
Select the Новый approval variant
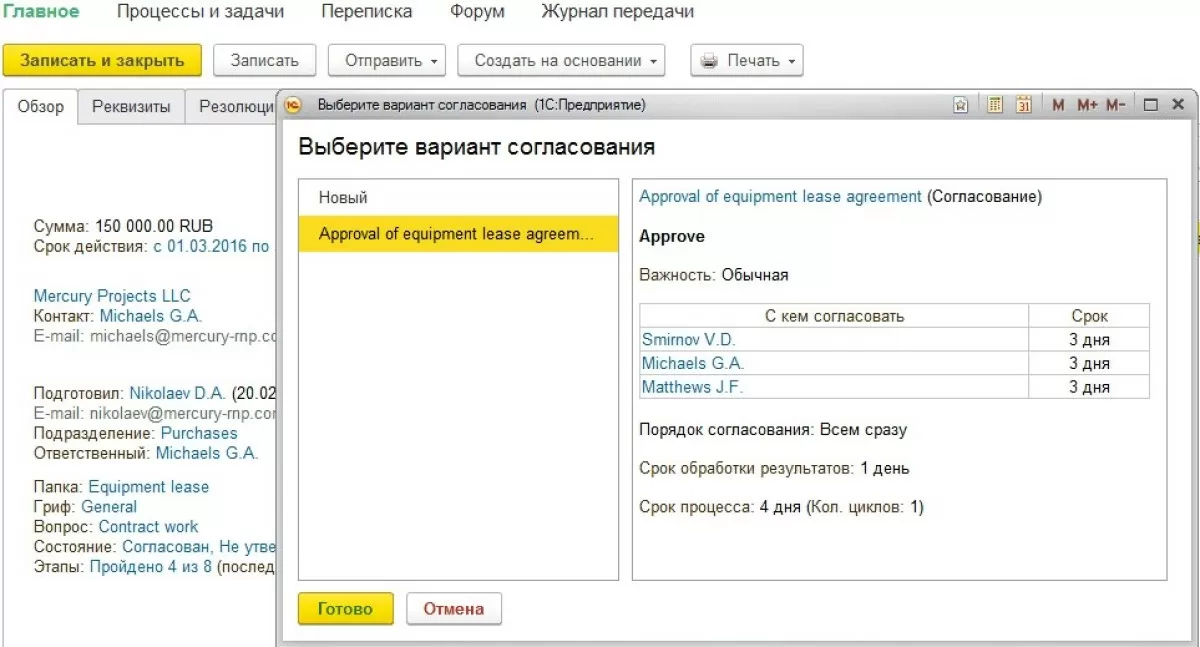coord(343,198)
